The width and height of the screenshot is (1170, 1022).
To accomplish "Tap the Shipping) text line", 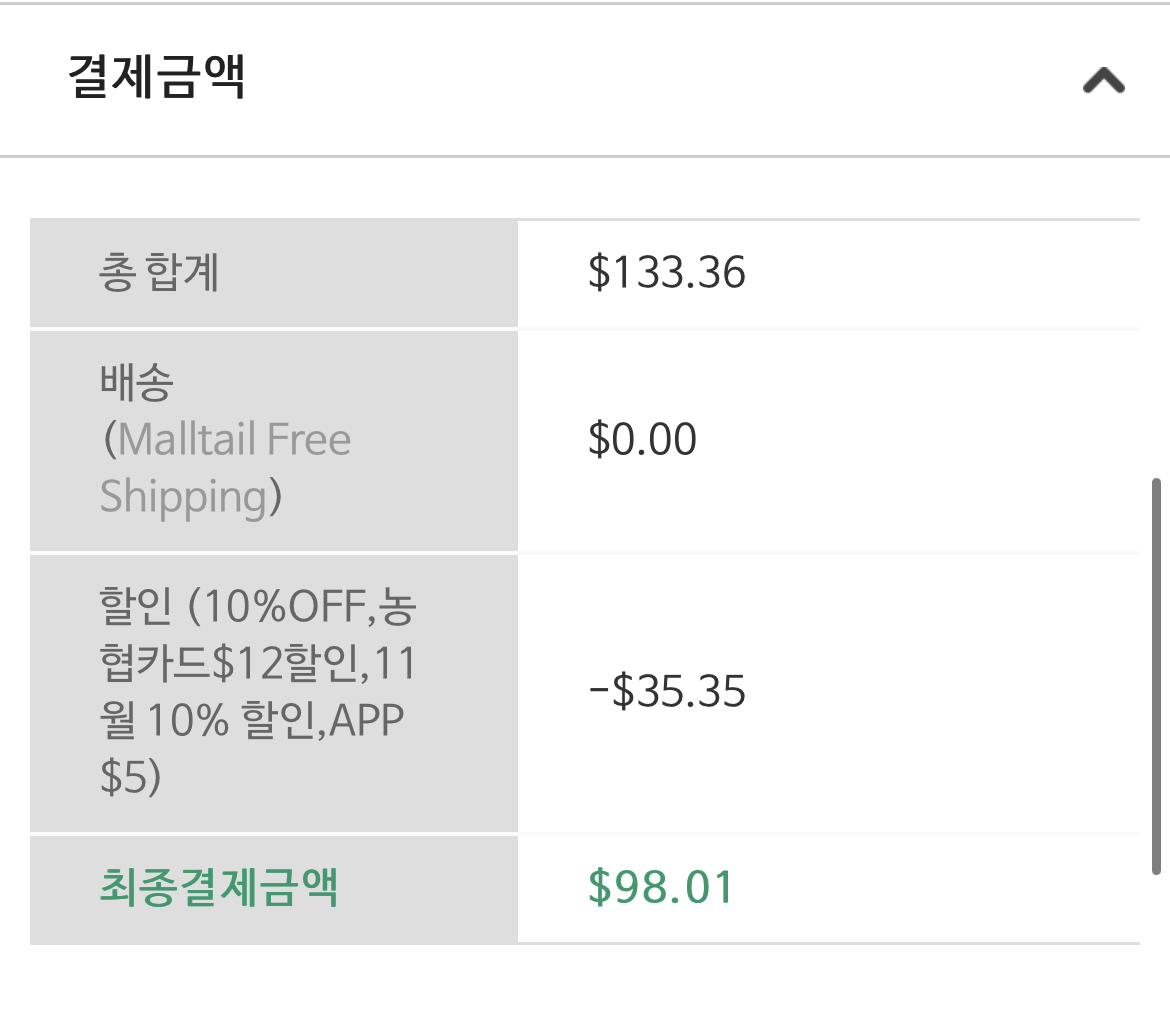I will click(x=191, y=498).
